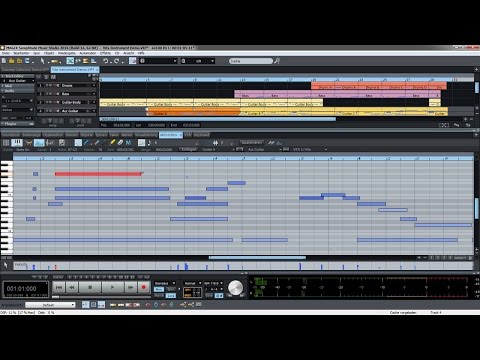Select the mouse pointer tool in main toolbar
The image size is (480, 360).
[42, 61]
